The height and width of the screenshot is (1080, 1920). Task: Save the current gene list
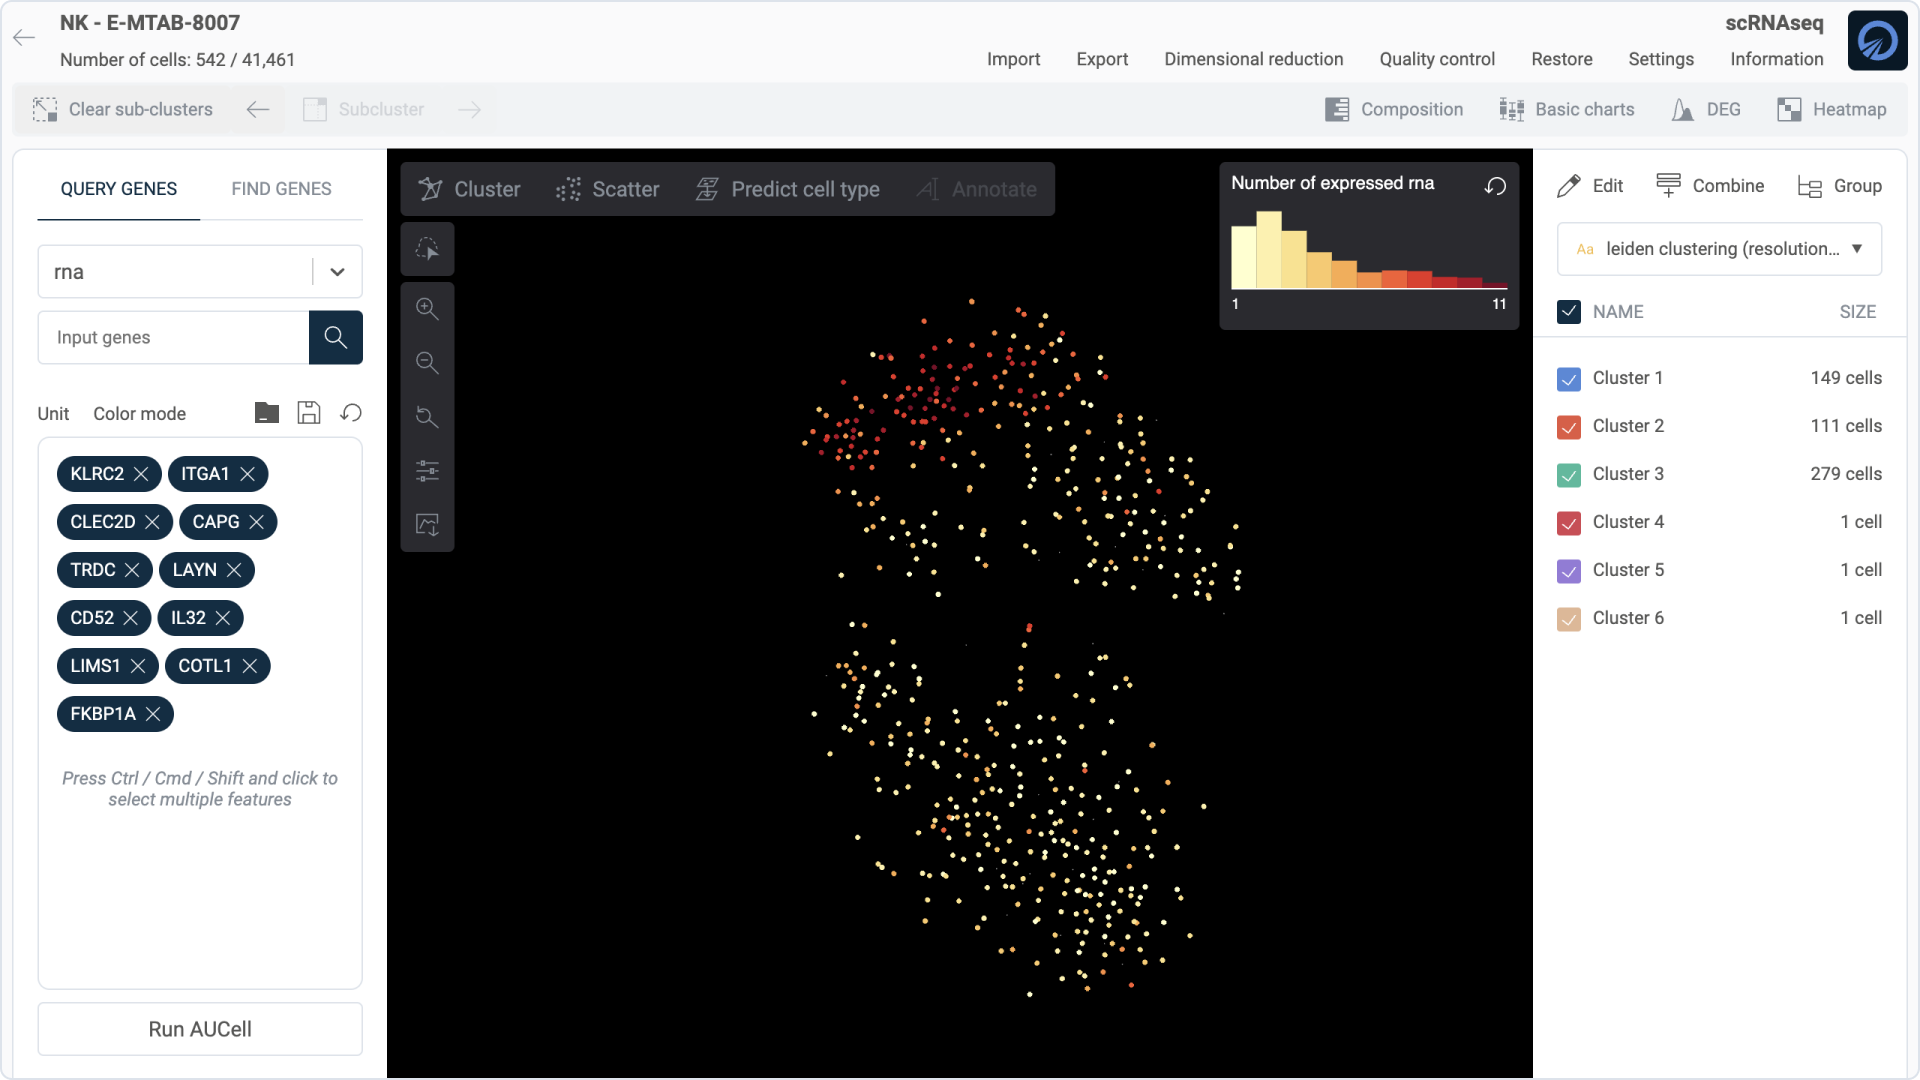[309, 413]
